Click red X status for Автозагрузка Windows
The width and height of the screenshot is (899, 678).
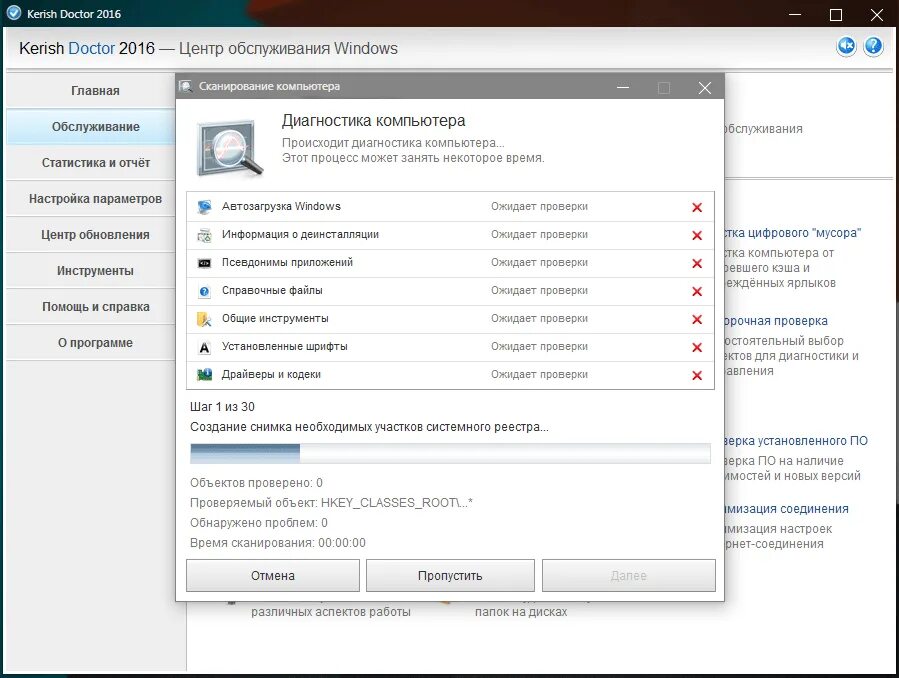coord(697,207)
